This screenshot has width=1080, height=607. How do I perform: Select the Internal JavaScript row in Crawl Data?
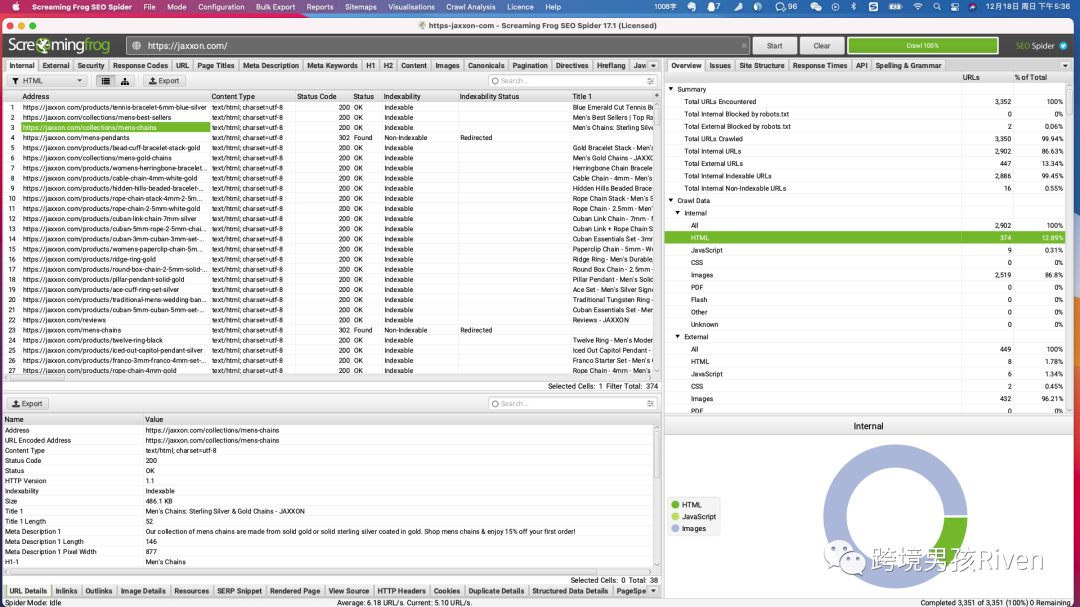click(866, 250)
